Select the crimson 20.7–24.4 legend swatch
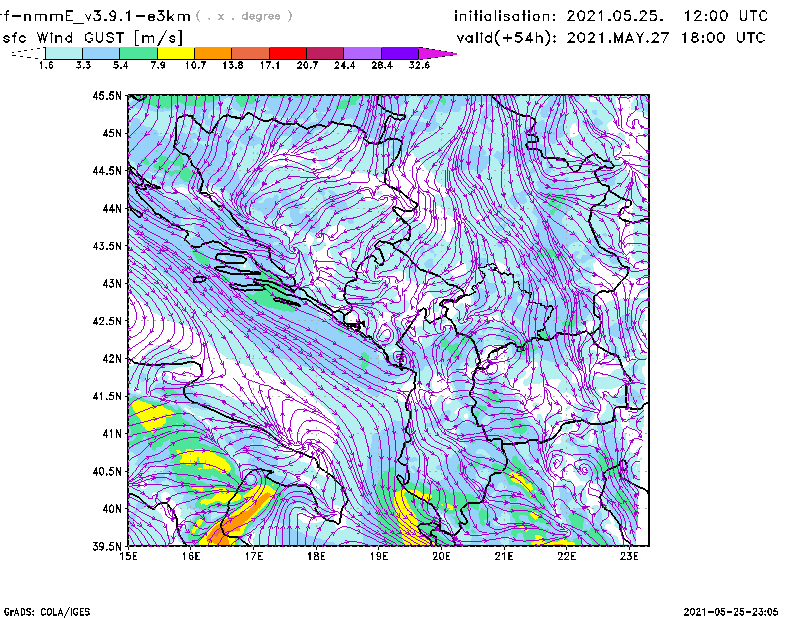The width and height of the screenshot is (800, 618). click(x=325, y=53)
